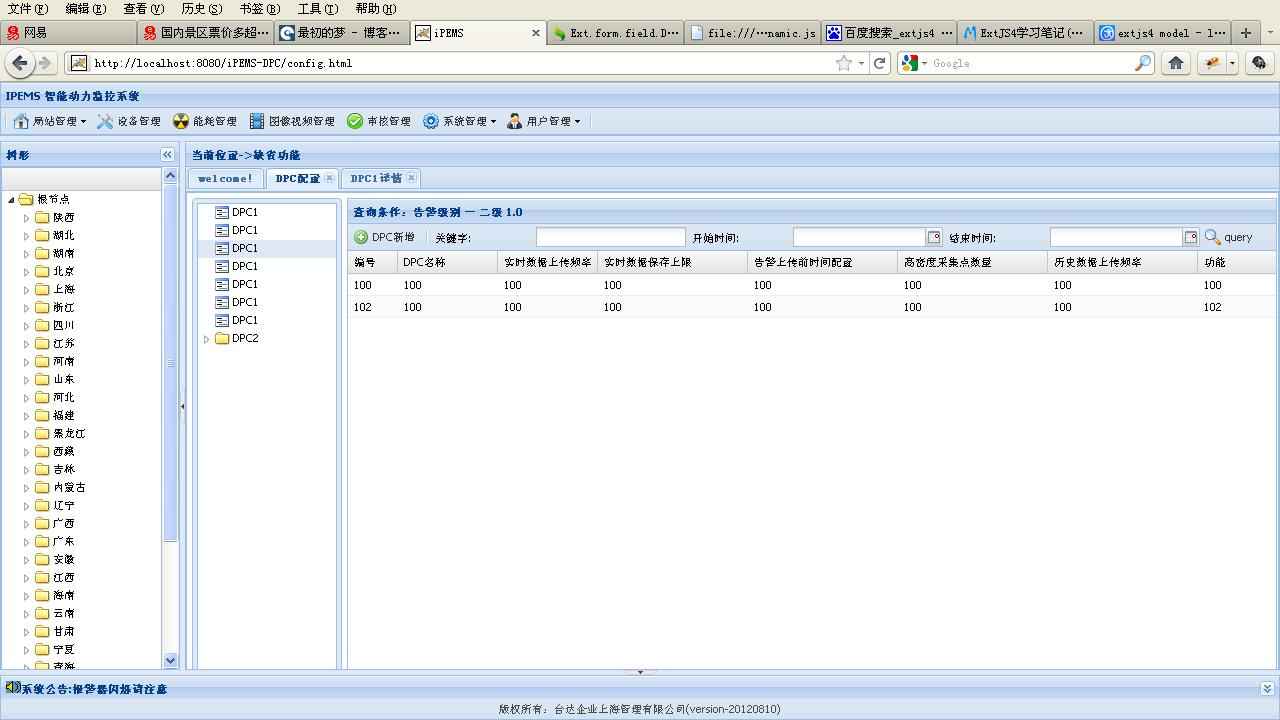The image size is (1280, 720).
Task: Select the 云南 tree item
Action: pyautogui.click(x=63, y=613)
